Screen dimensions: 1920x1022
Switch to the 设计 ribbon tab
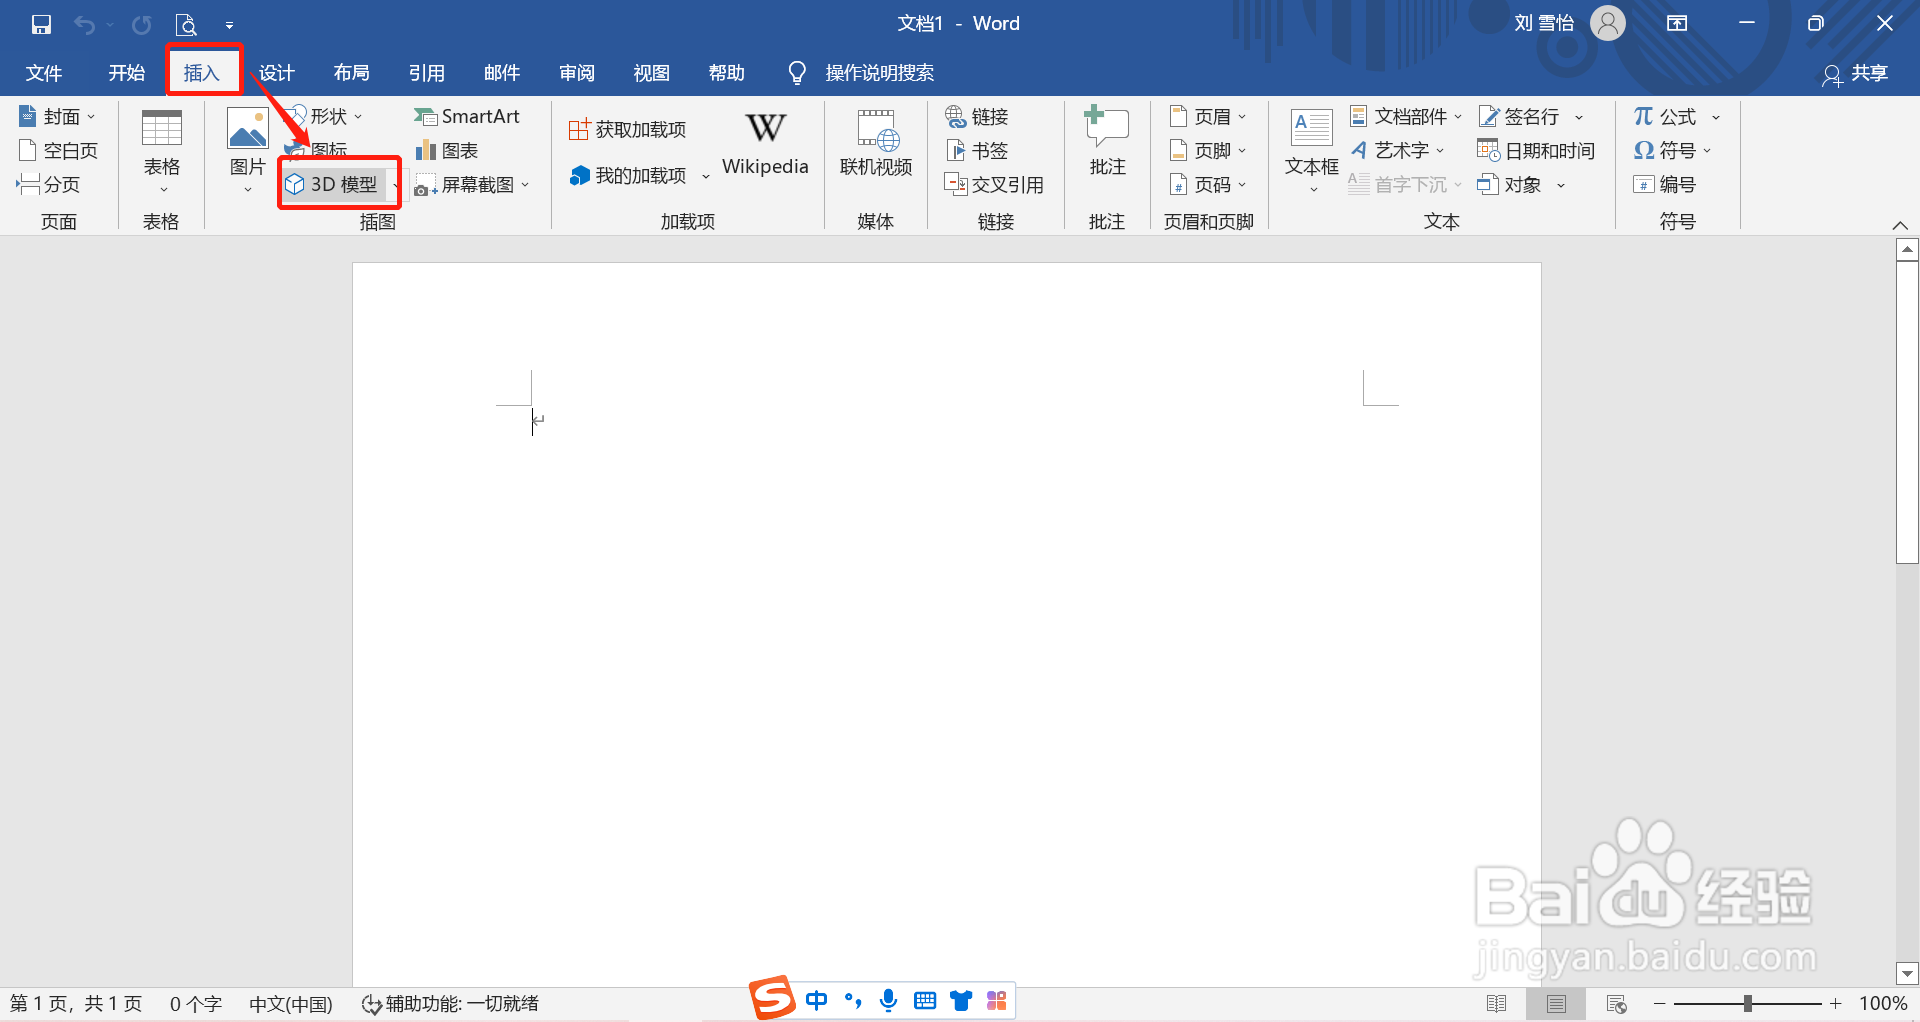pos(277,72)
